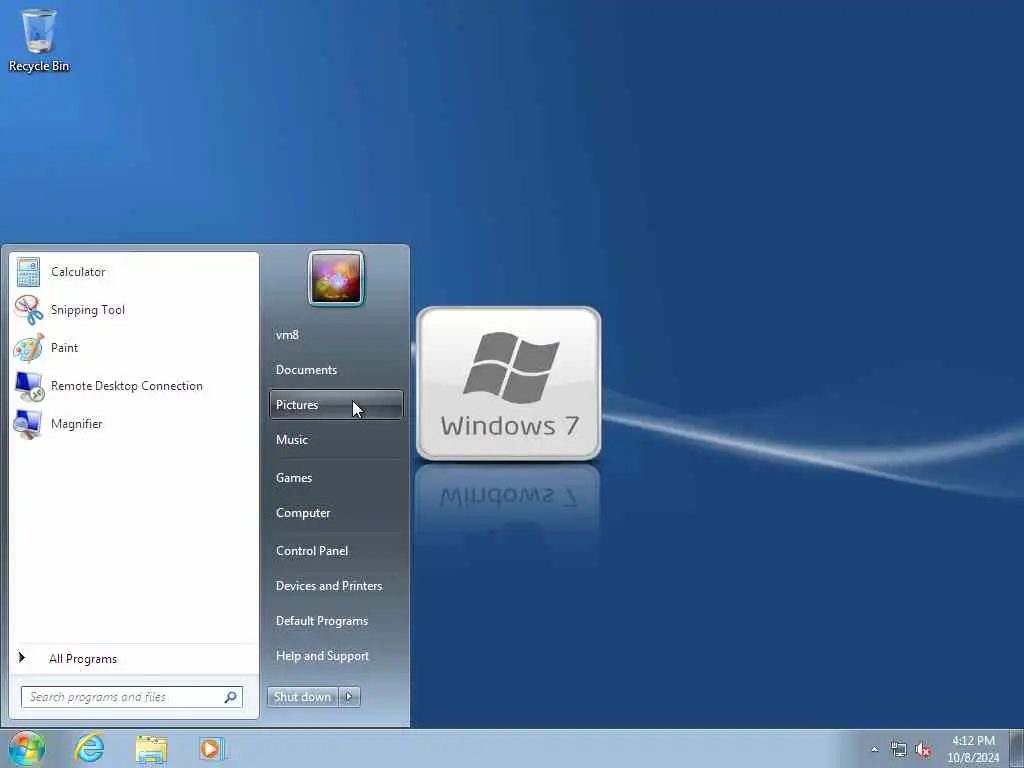
Task: Expand the shut down options arrow
Action: [349, 697]
